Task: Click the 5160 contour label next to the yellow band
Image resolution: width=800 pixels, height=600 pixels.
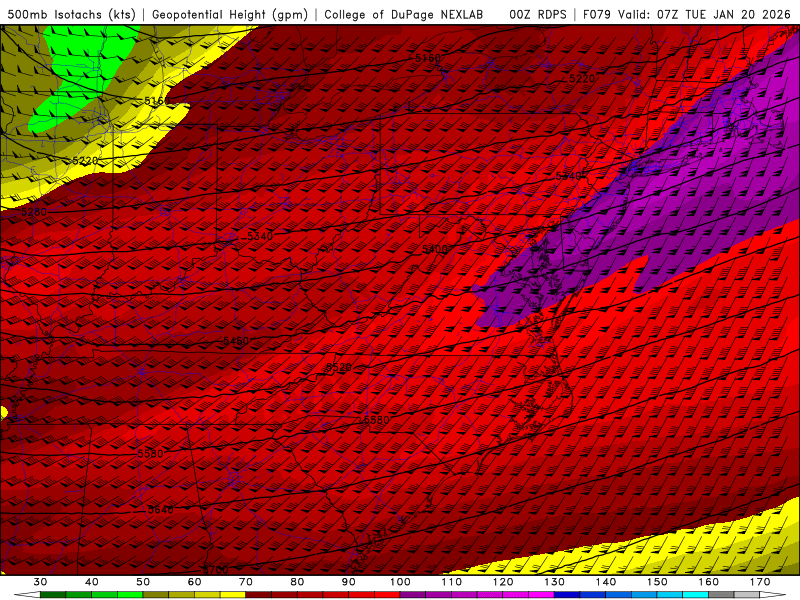Action: coord(157,101)
